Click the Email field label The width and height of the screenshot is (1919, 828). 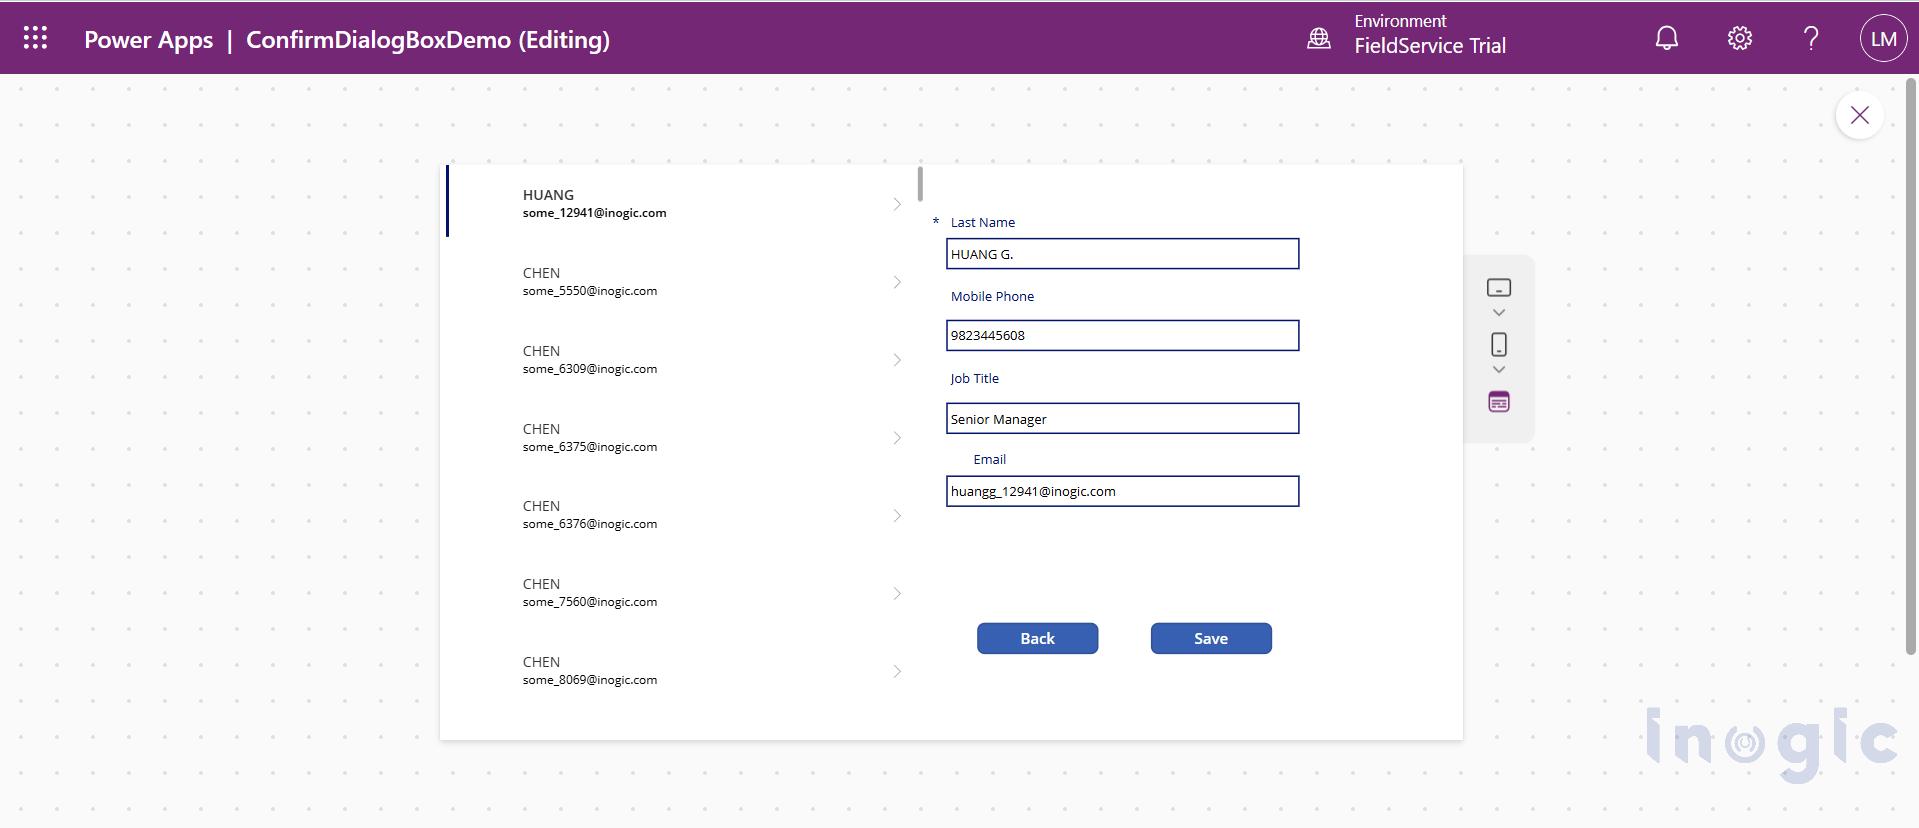989,459
